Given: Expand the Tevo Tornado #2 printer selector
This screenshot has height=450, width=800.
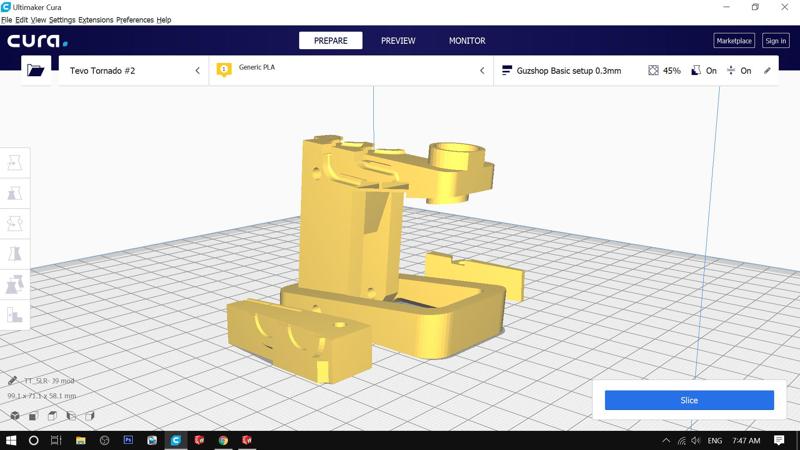Looking at the screenshot, I should [x=134, y=70].
